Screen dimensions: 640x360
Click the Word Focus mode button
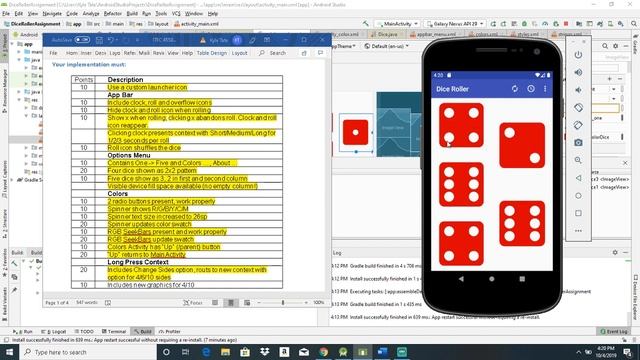pos(193,303)
